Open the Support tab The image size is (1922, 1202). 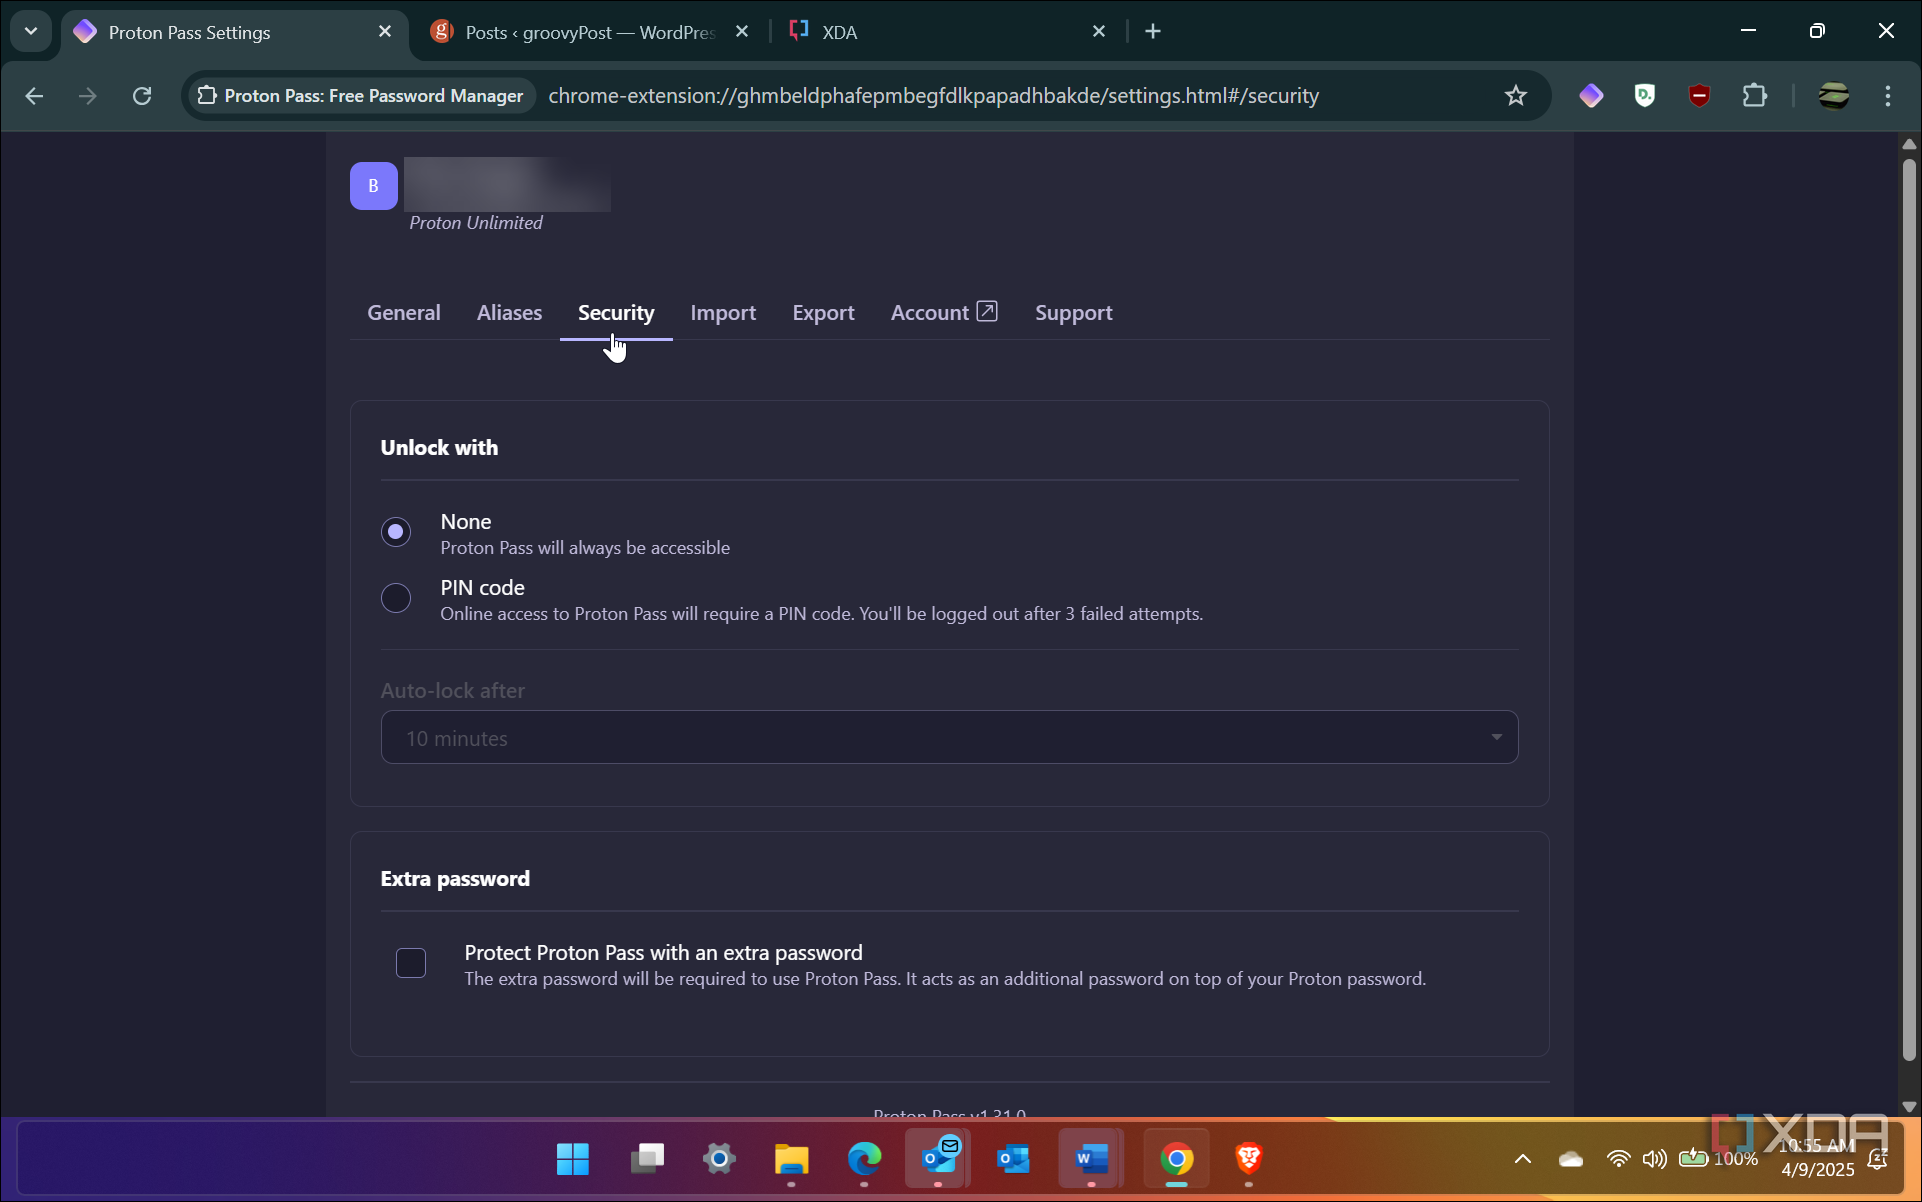click(1073, 313)
